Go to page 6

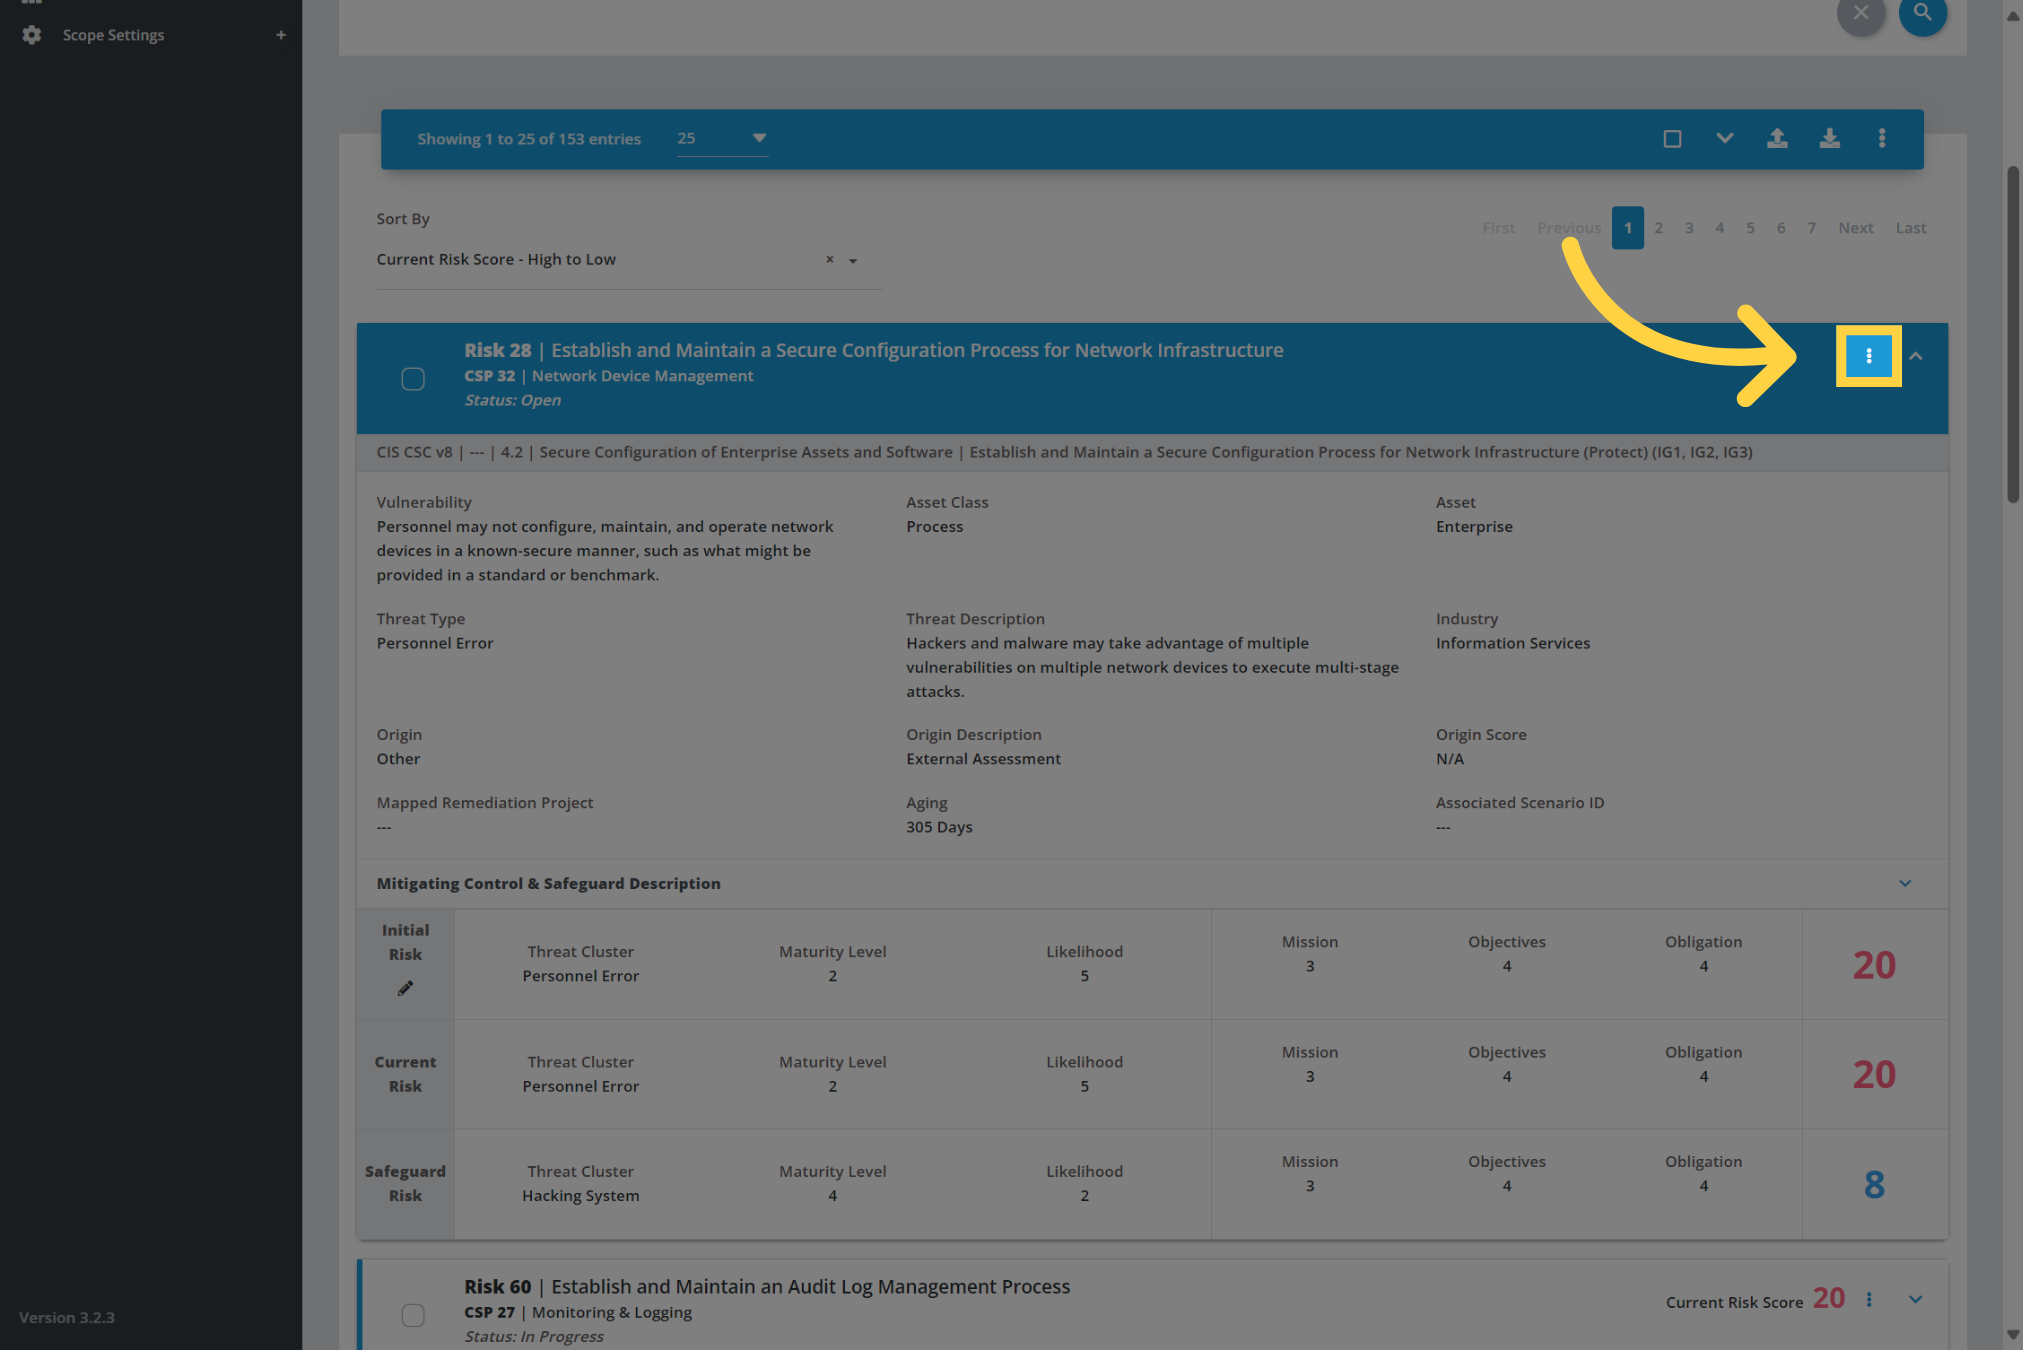click(1781, 228)
